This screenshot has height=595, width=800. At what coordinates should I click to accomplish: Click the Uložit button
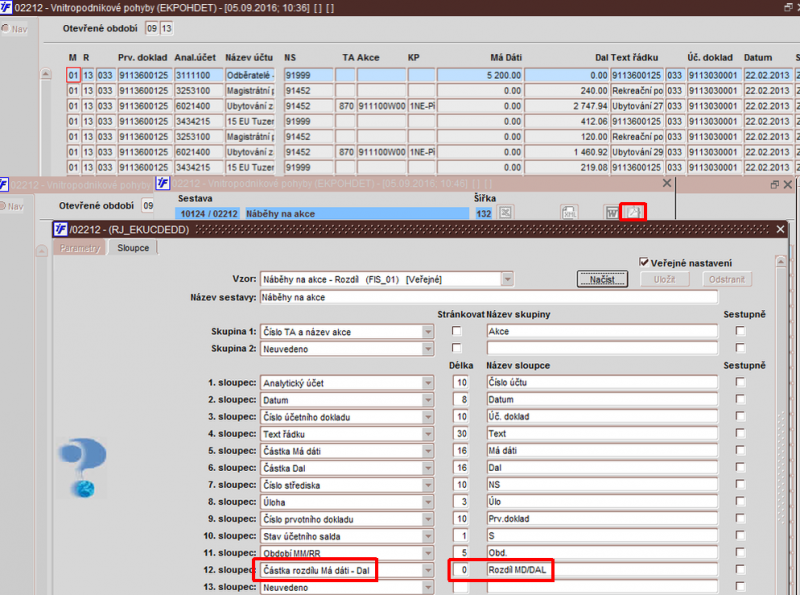point(664,279)
